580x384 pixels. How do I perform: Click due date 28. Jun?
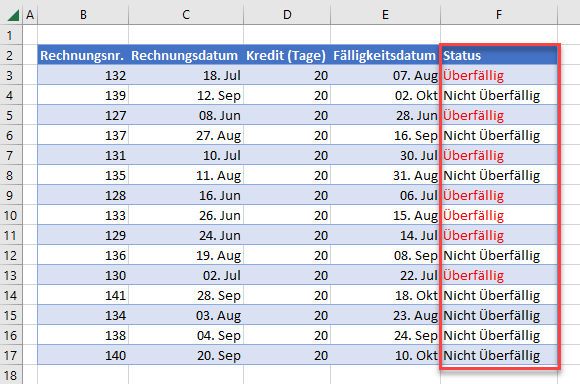tap(385, 115)
